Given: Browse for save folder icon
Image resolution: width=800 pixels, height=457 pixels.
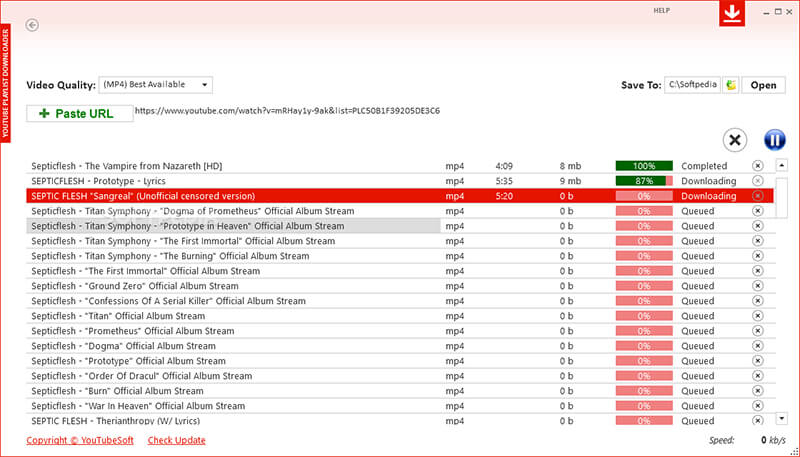Looking at the screenshot, I should pyautogui.click(x=731, y=85).
